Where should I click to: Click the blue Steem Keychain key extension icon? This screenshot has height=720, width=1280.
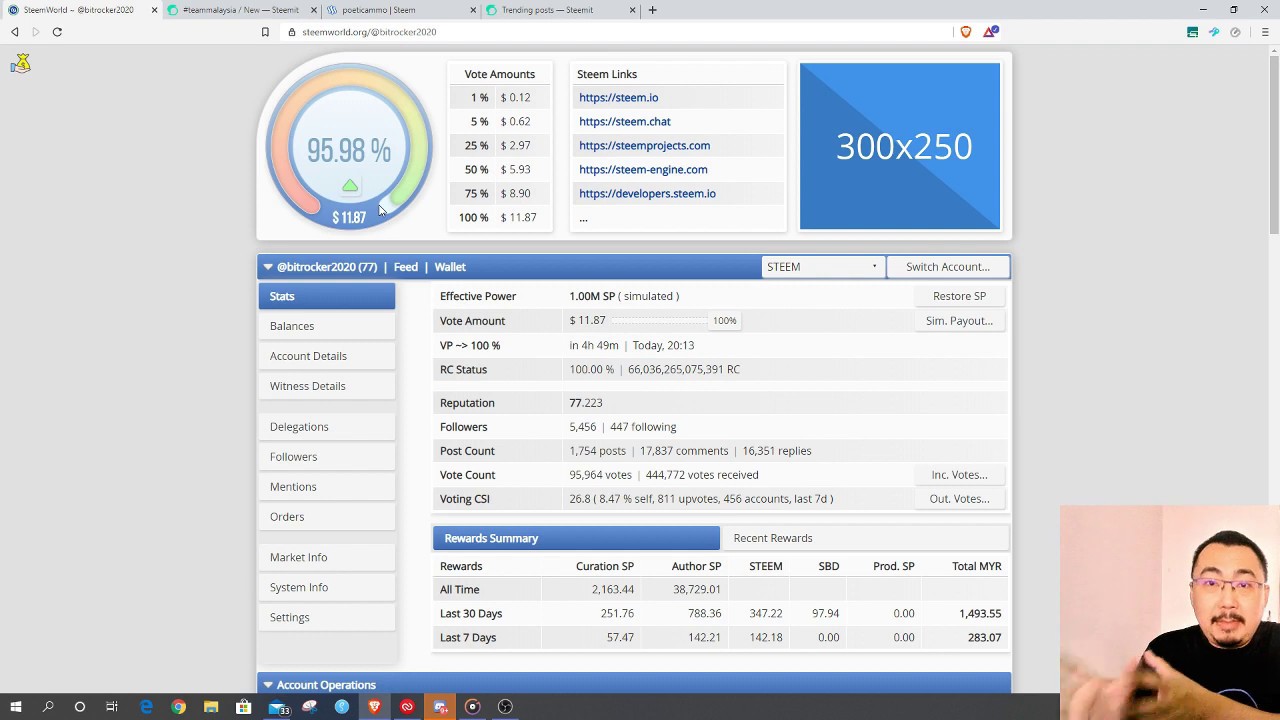[1214, 32]
